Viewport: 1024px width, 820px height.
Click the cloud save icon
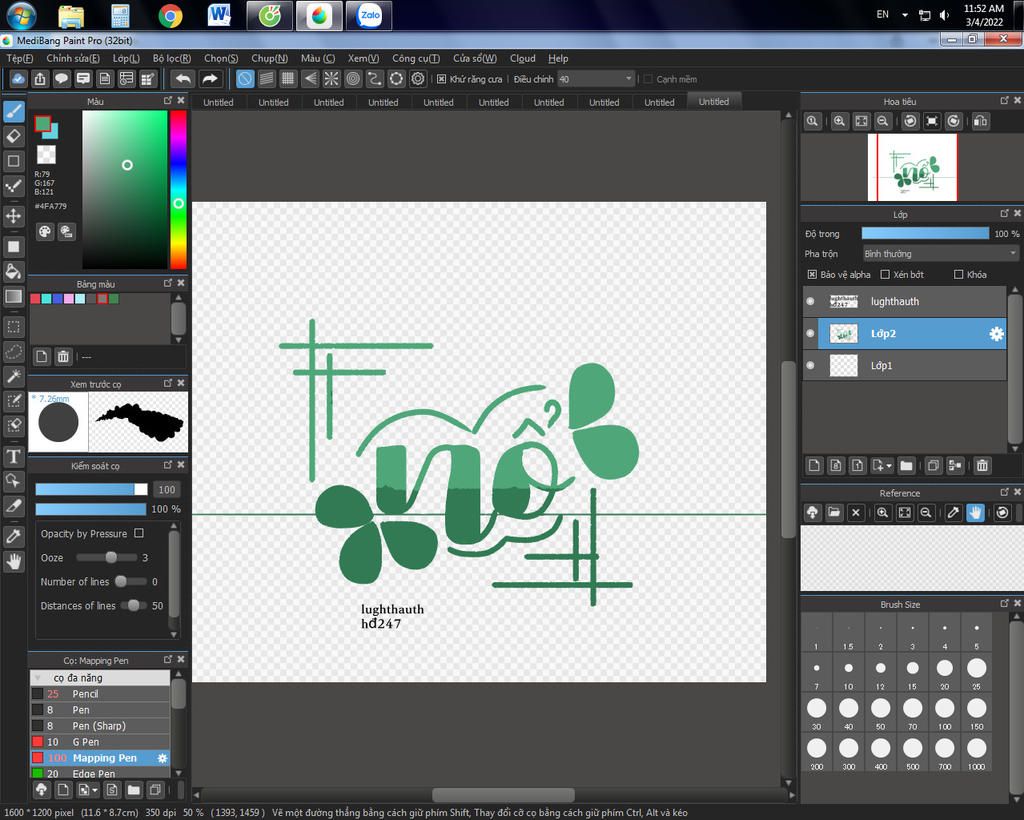tap(18, 79)
